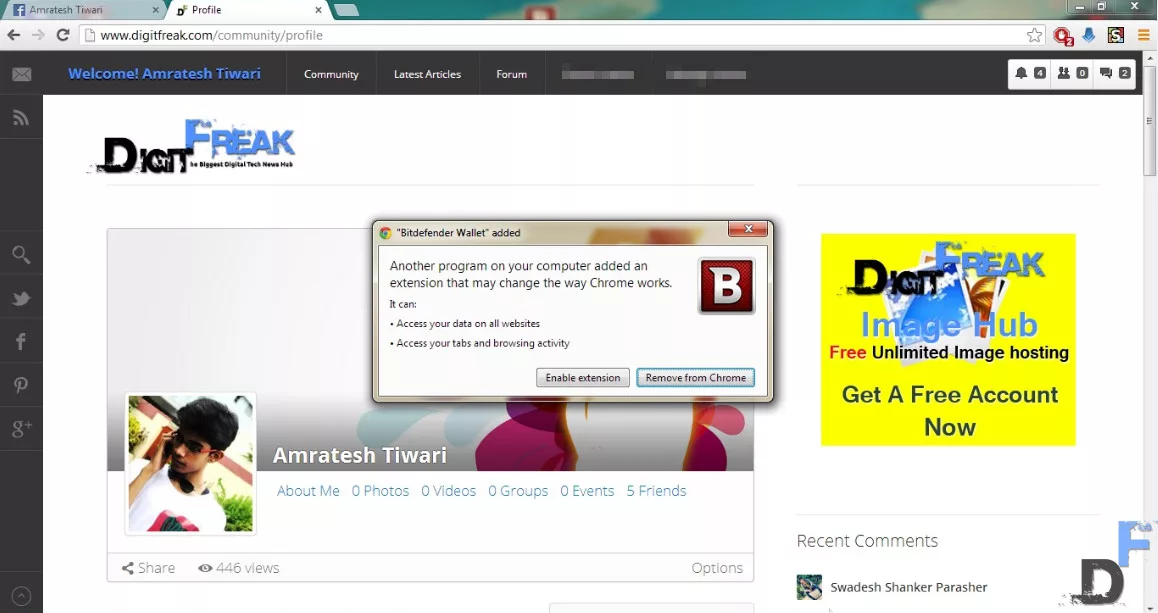Reload the current page
The height and width of the screenshot is (613, 1158).
pyautogui.click(x=63, y=35)
